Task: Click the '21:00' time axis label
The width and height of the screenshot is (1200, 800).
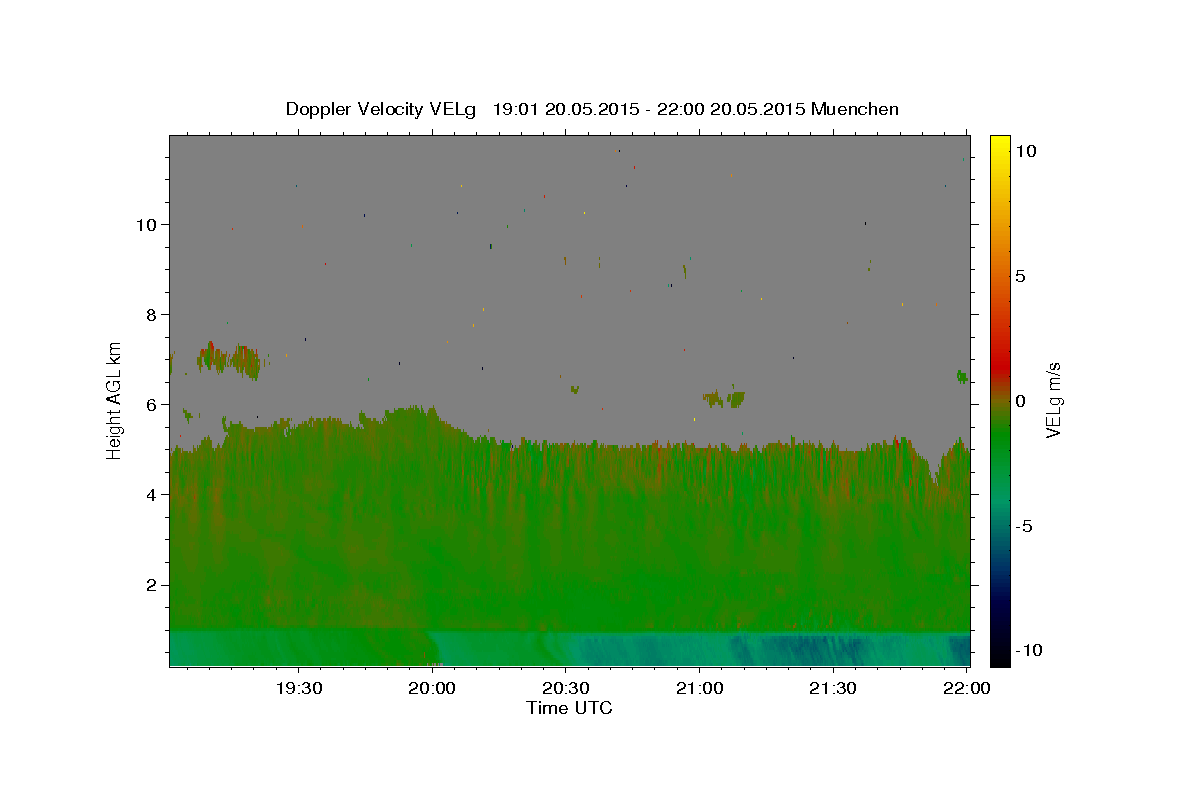Action: 699,688
